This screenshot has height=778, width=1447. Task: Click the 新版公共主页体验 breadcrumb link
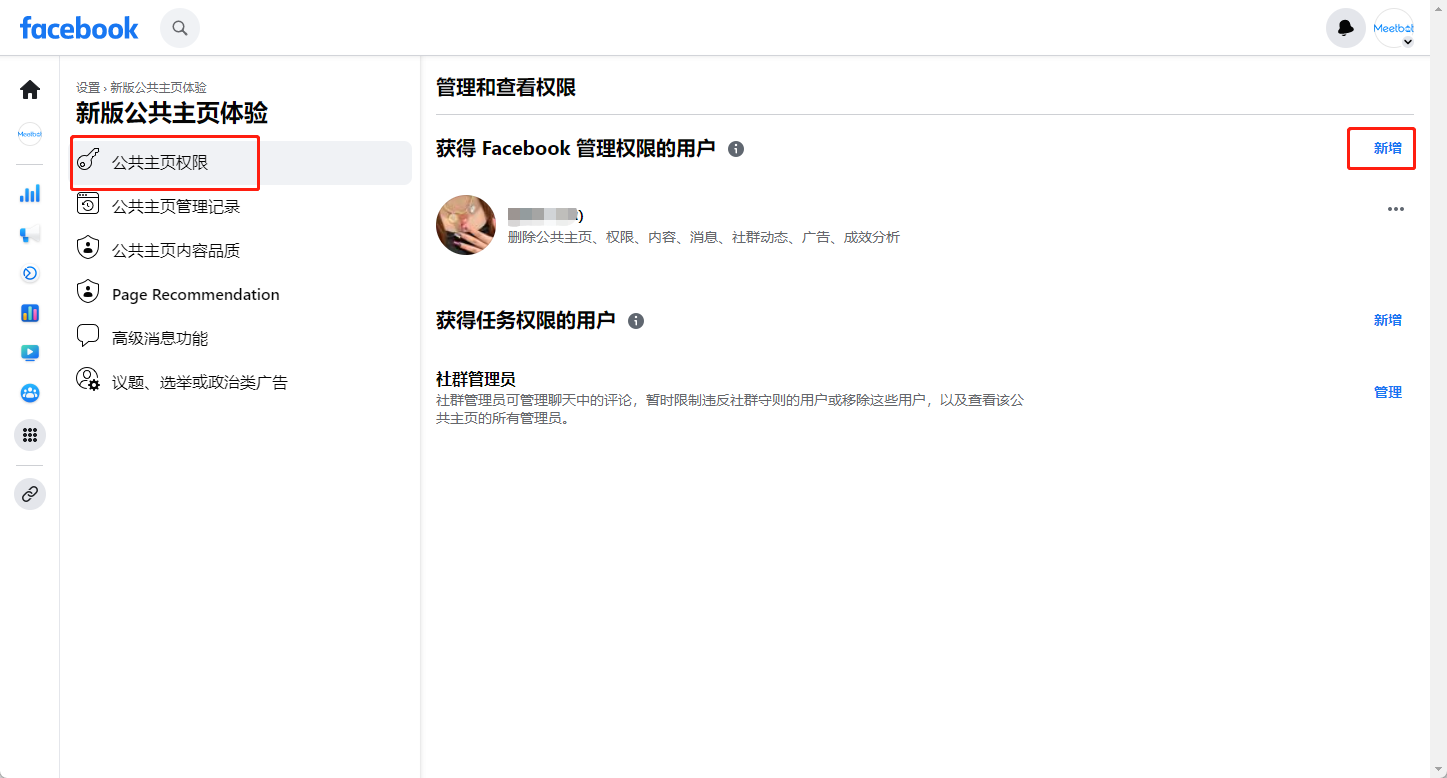point(158,88)
